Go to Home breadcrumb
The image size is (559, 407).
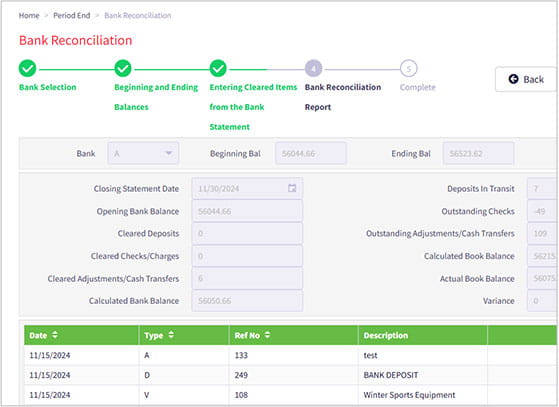click(x=29, y=15)
